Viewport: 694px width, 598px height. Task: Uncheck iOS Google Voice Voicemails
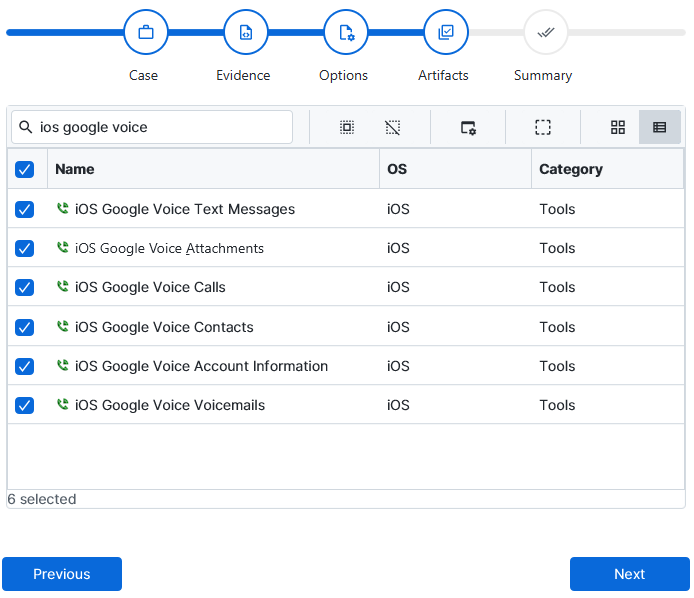click(x=24, y=405)
